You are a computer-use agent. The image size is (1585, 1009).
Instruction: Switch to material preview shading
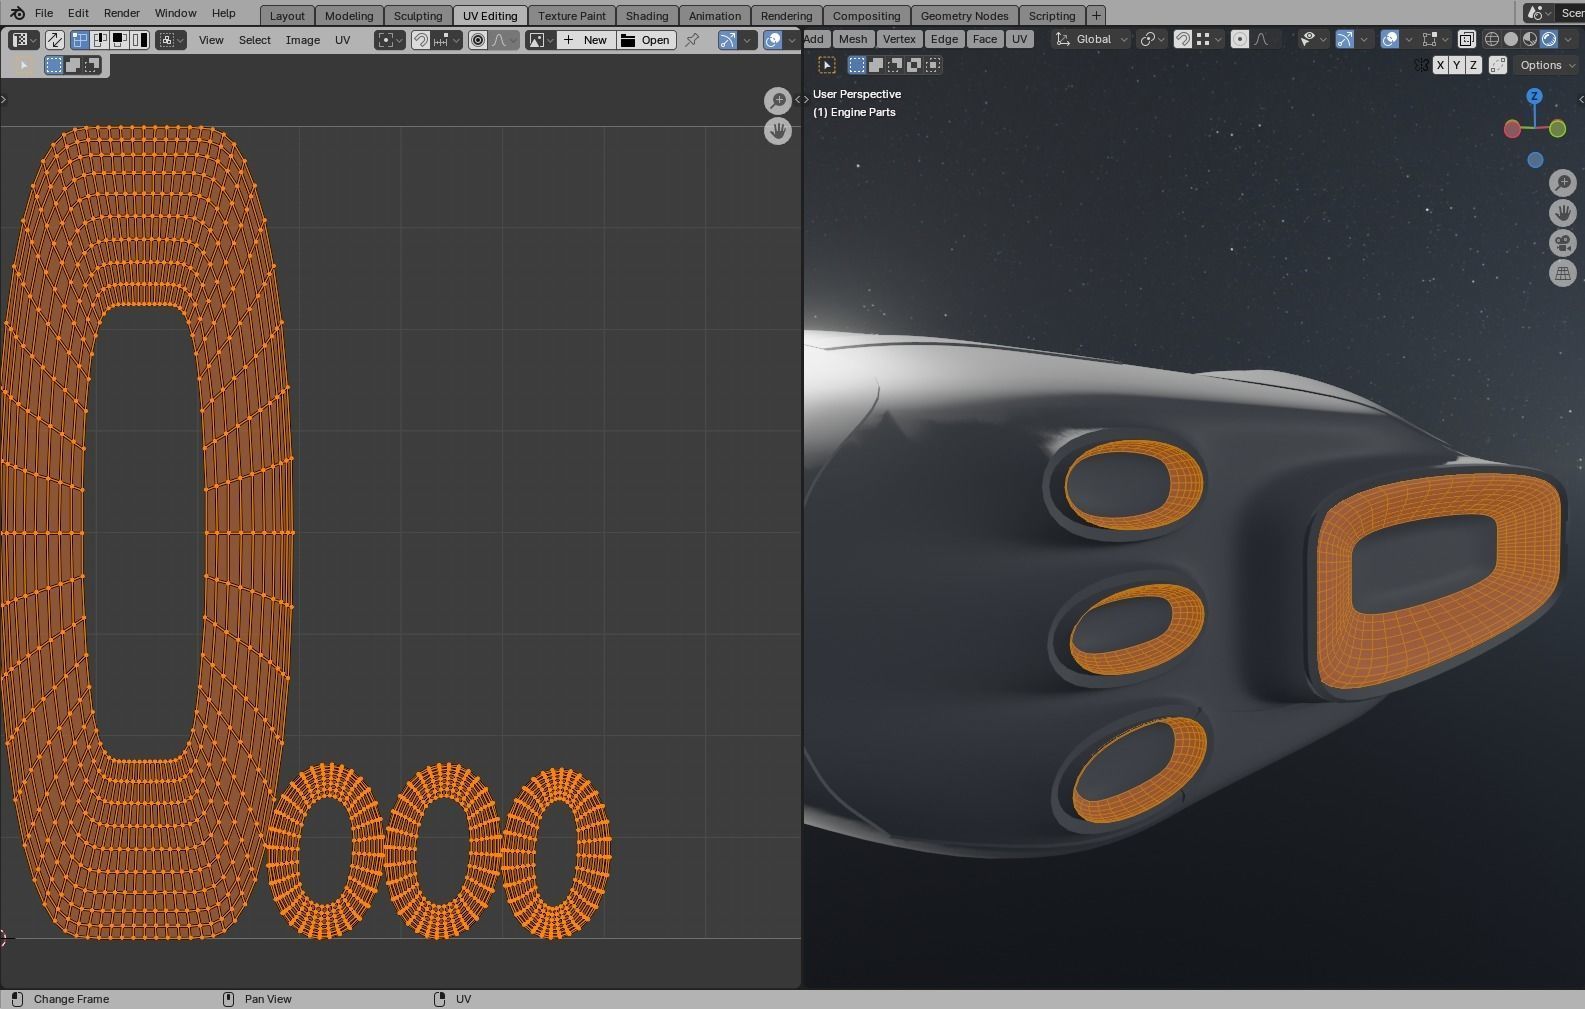[x=1530, y=39]
